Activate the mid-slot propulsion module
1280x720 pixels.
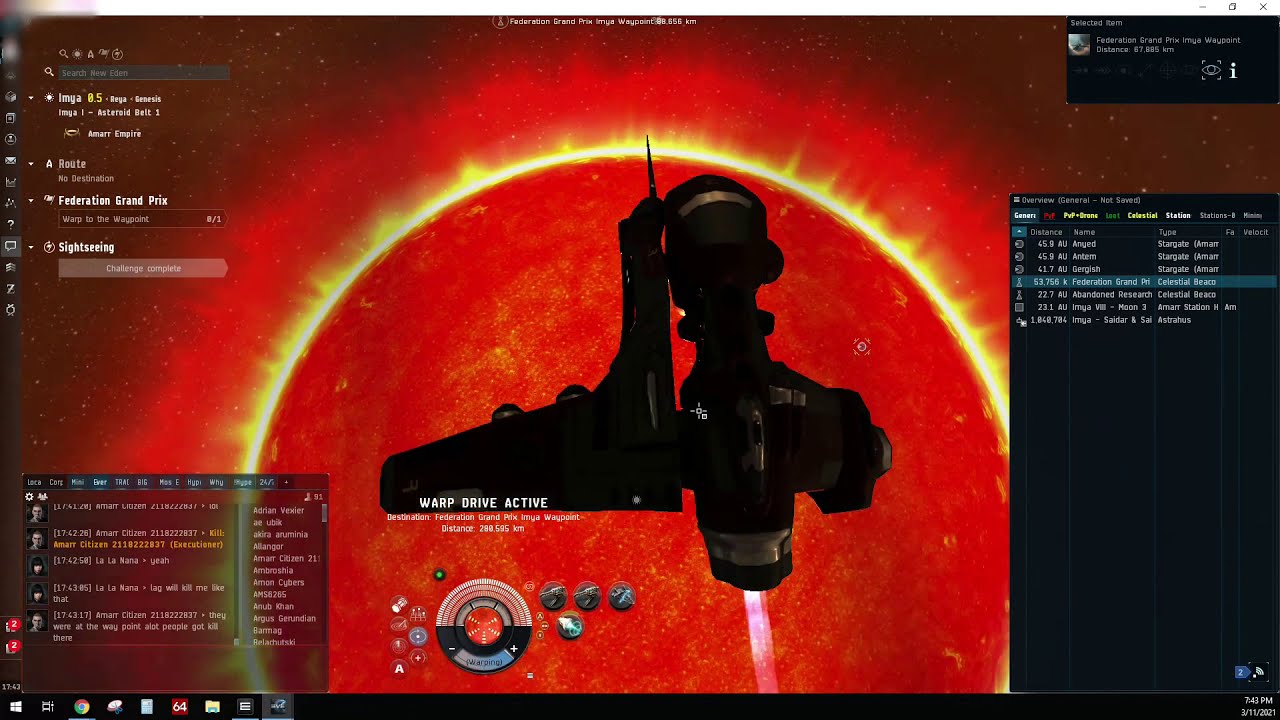click(570, 627)
